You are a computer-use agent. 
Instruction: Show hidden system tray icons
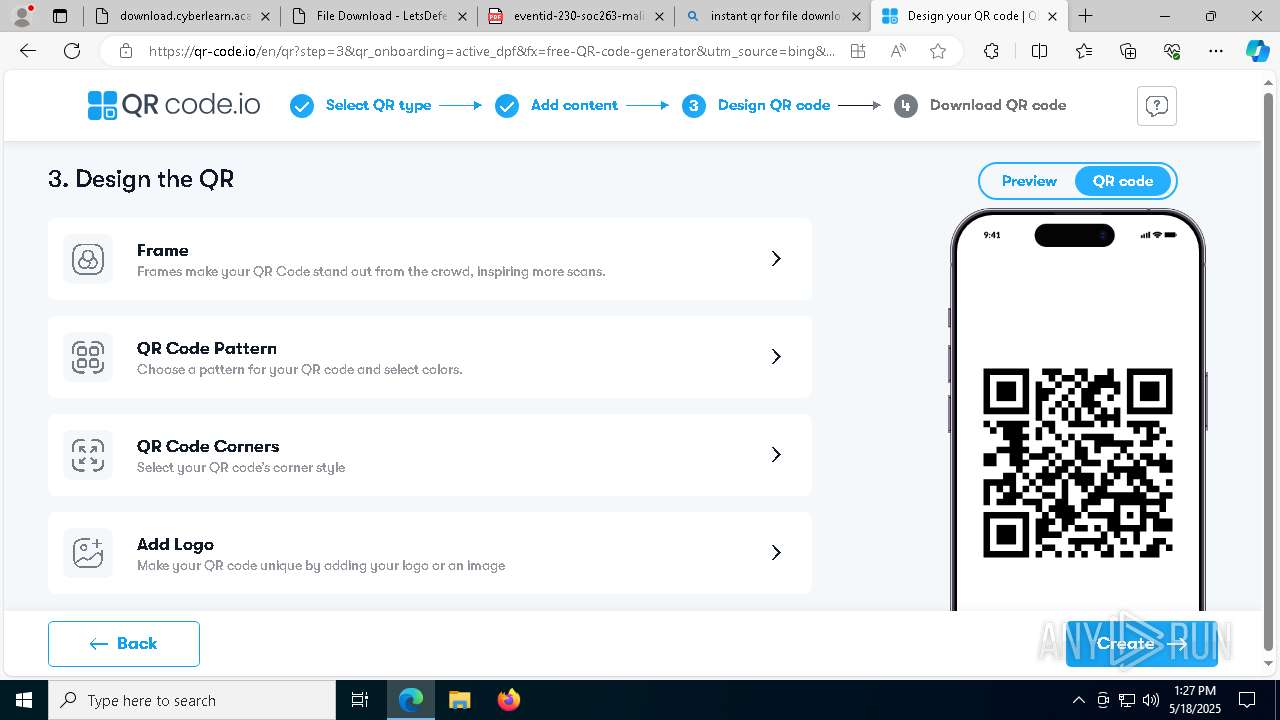tap(1078, 700)
